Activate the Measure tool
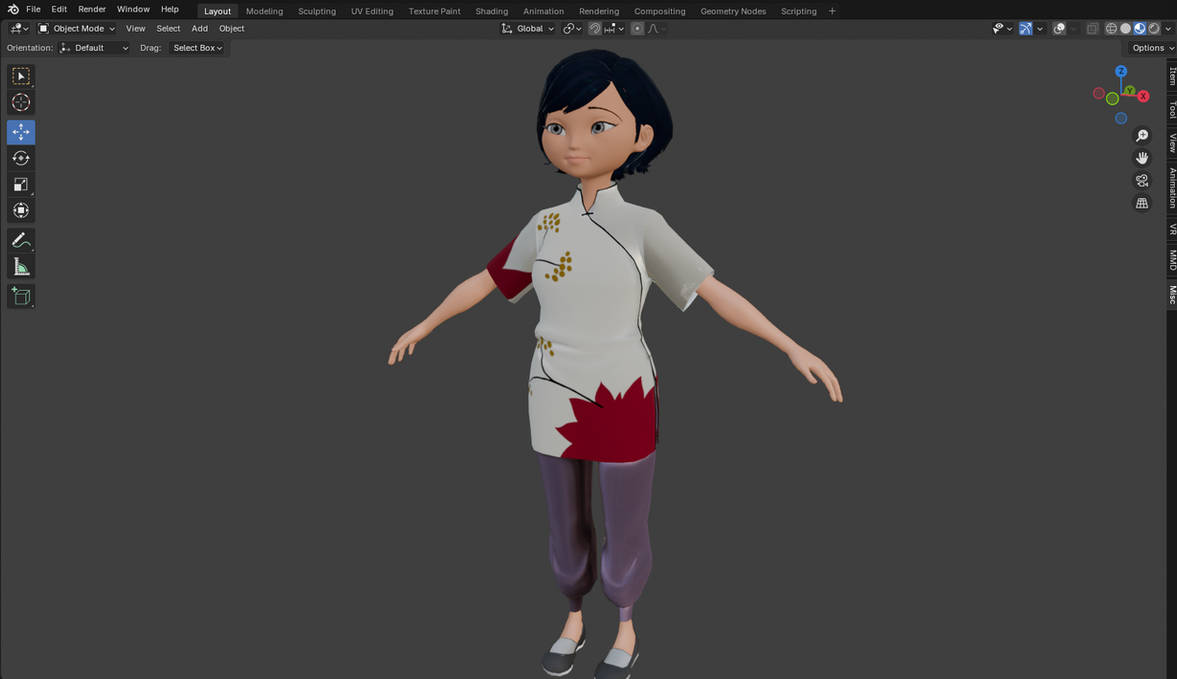This screenshot has width=1177, height=679. [20, 265]
